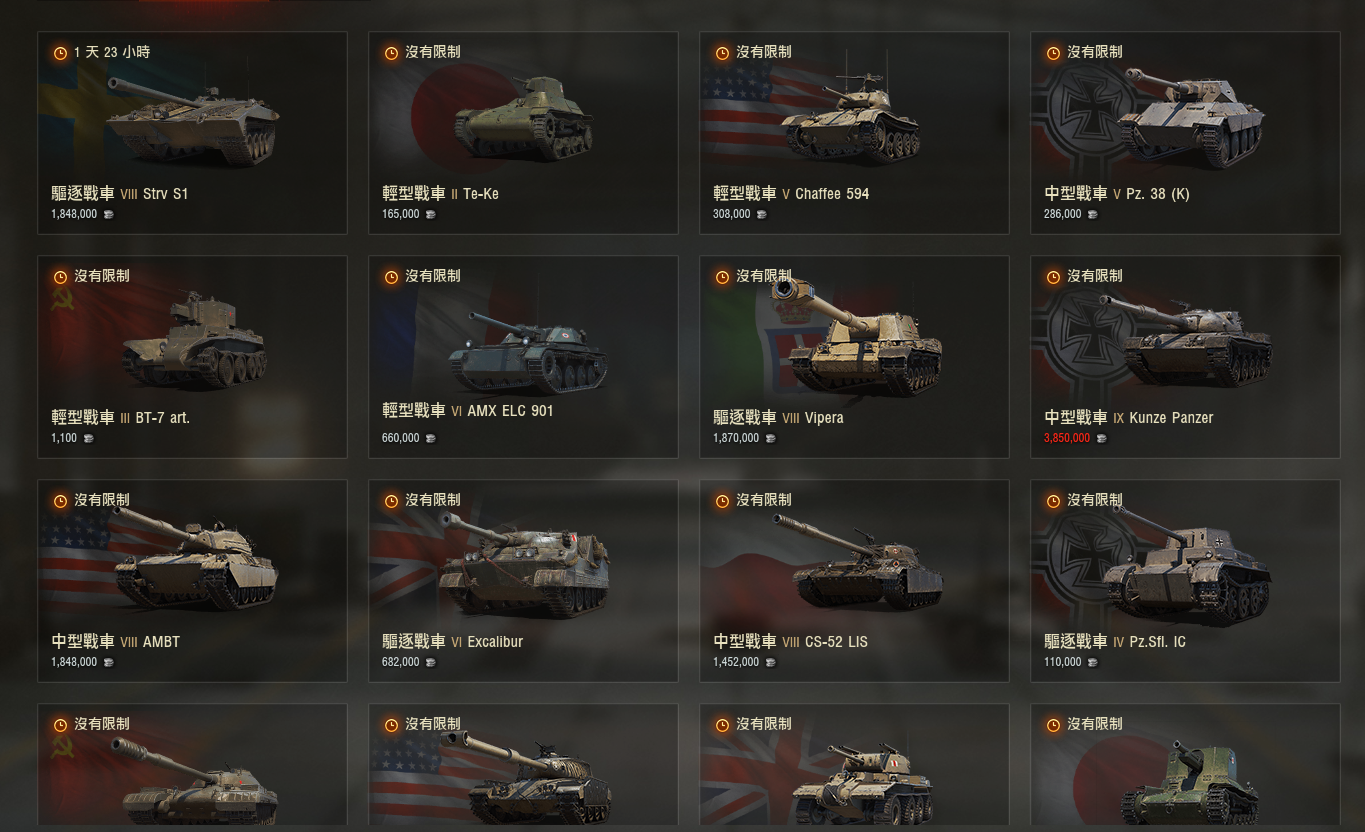
Task: Click the Excalibur tank name label
Action: 495,642
